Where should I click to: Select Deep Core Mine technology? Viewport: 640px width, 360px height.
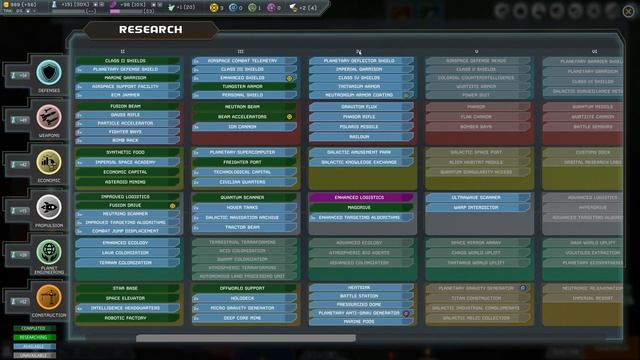click(244, 318)
